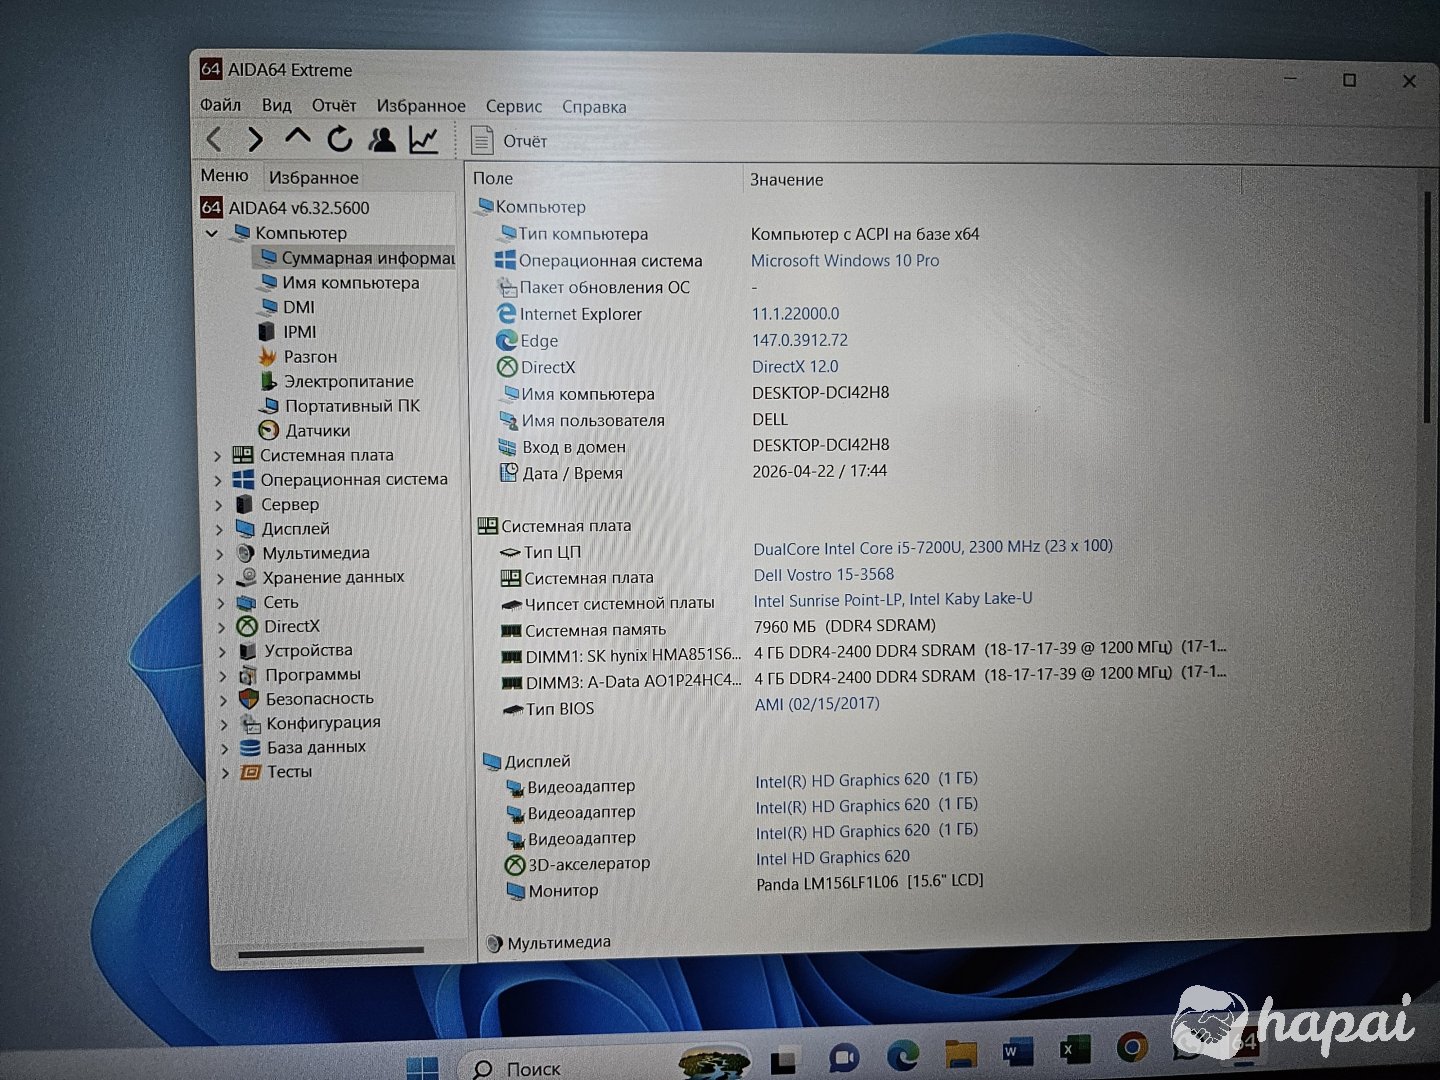Expand the Операционная система tree node
The image size is (1440, 1080).
click(x=218, y=481)
